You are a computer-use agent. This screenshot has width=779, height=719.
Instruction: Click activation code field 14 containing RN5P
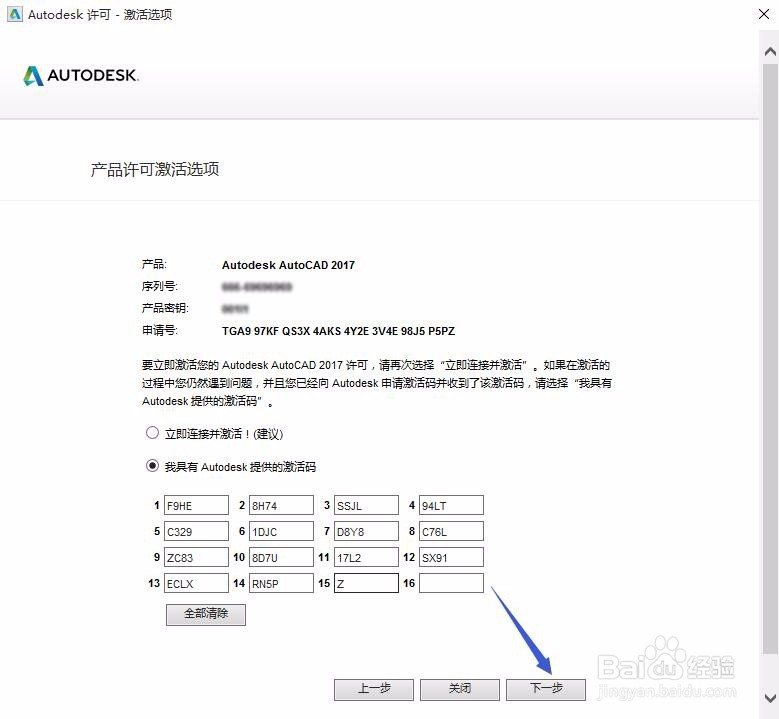[281, 583]
